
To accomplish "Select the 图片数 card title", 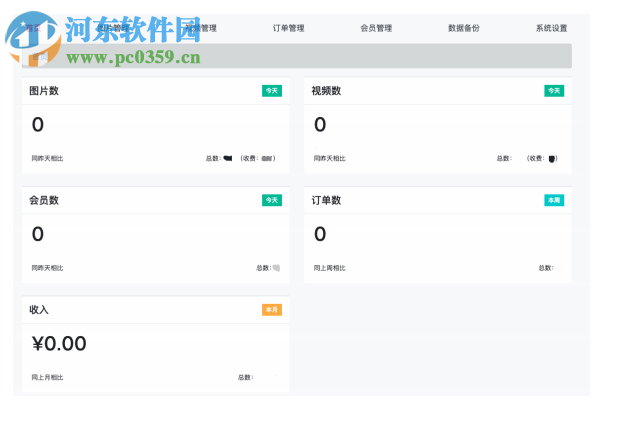I will pos(44,91).
